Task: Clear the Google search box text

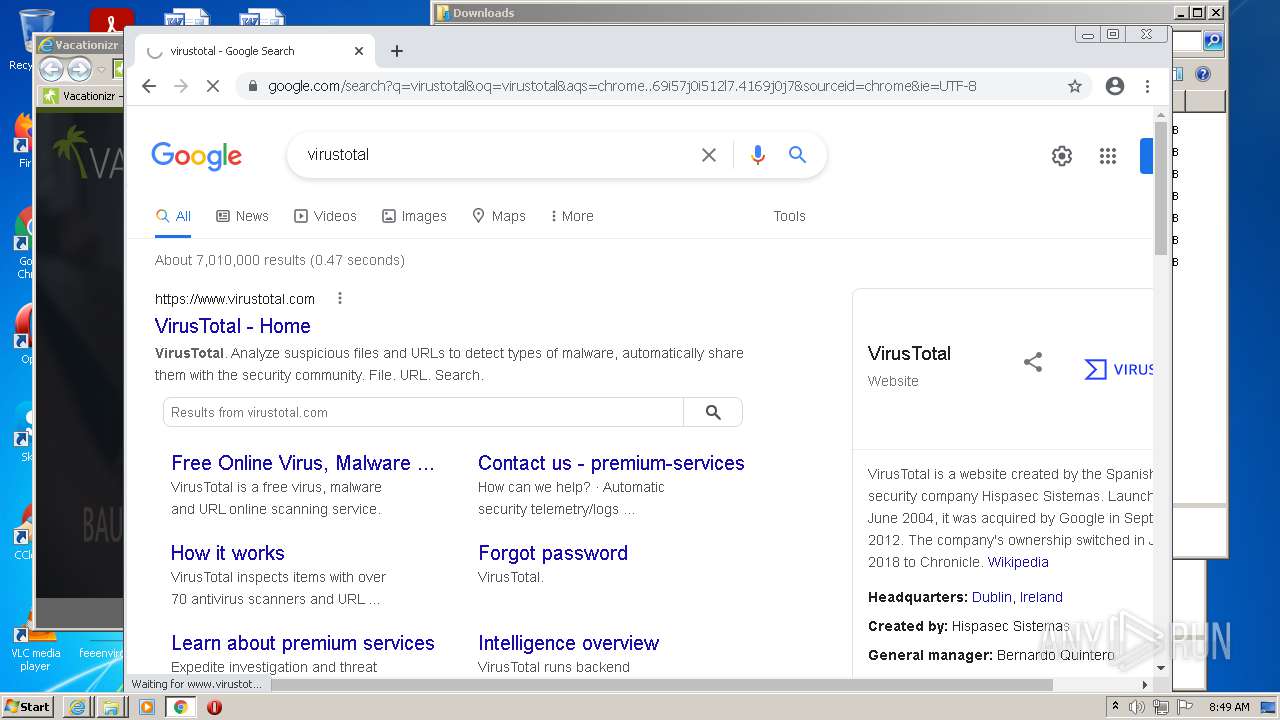Action: (x=709, y=155)
